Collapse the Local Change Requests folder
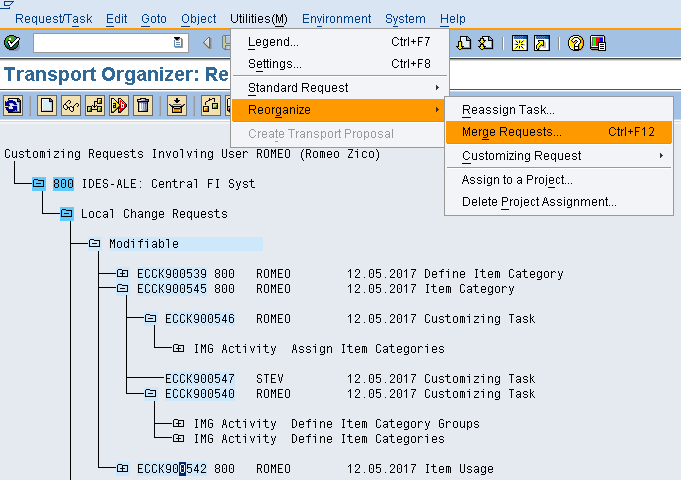 pos(66,214)
